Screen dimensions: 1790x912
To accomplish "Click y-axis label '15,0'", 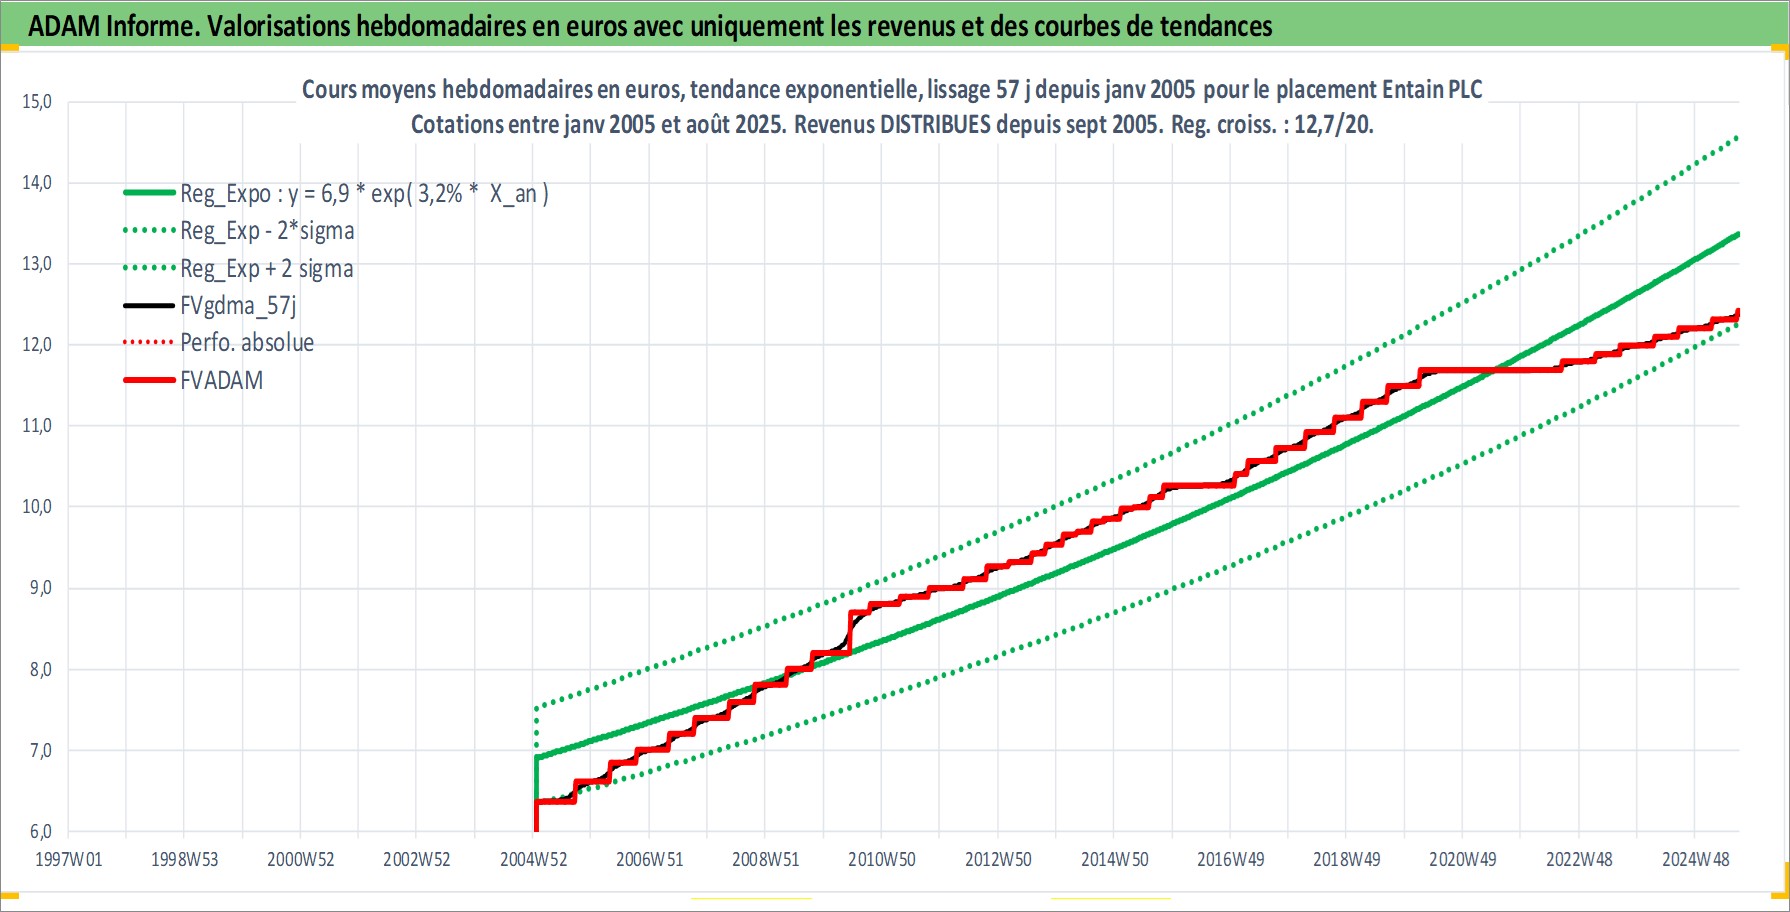I will (x=37, y=102).
